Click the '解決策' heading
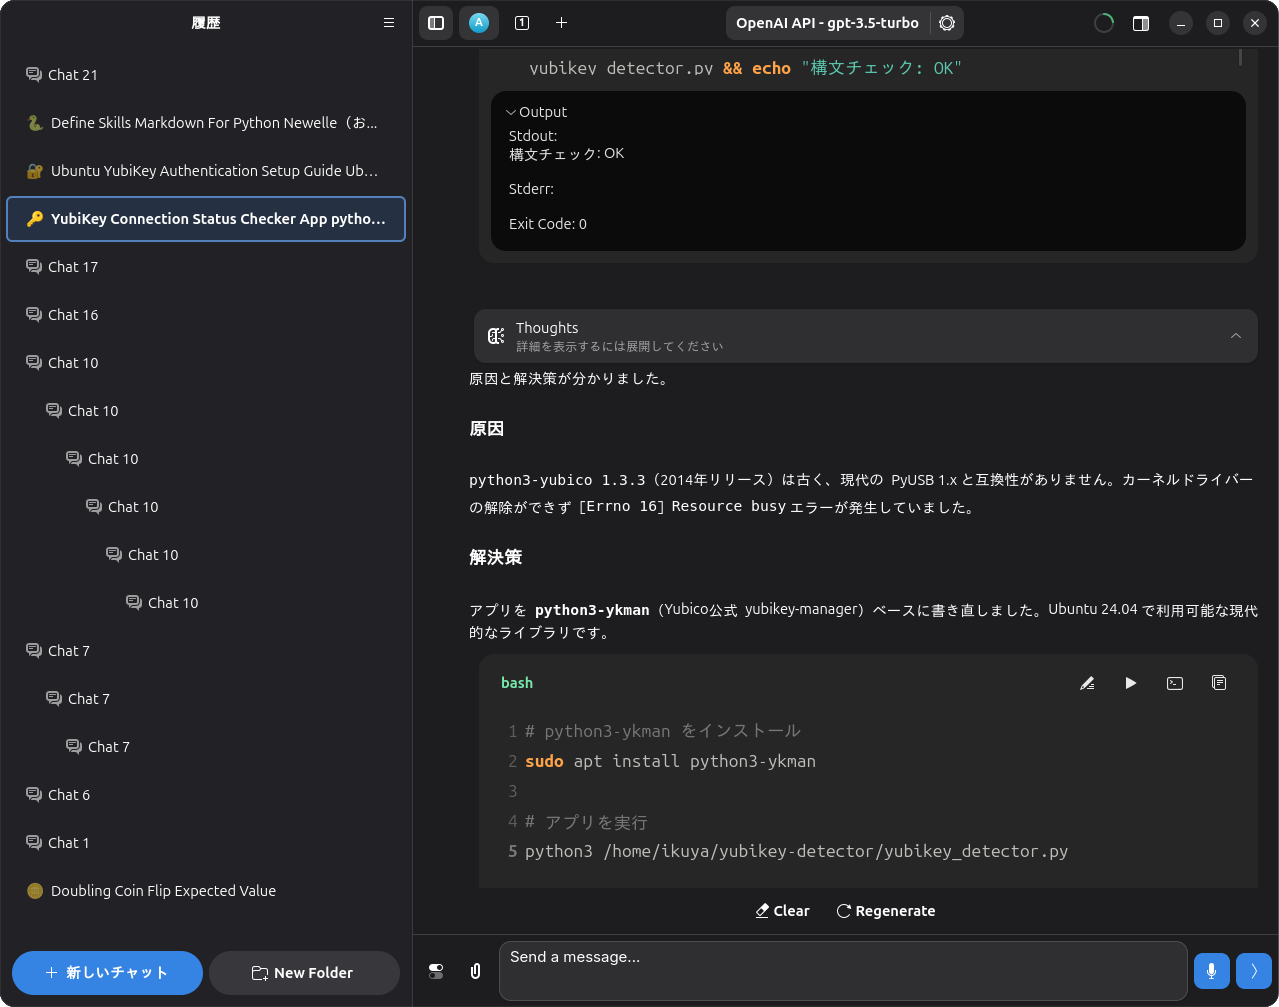 pyautogui.click(x=496, y=557)
